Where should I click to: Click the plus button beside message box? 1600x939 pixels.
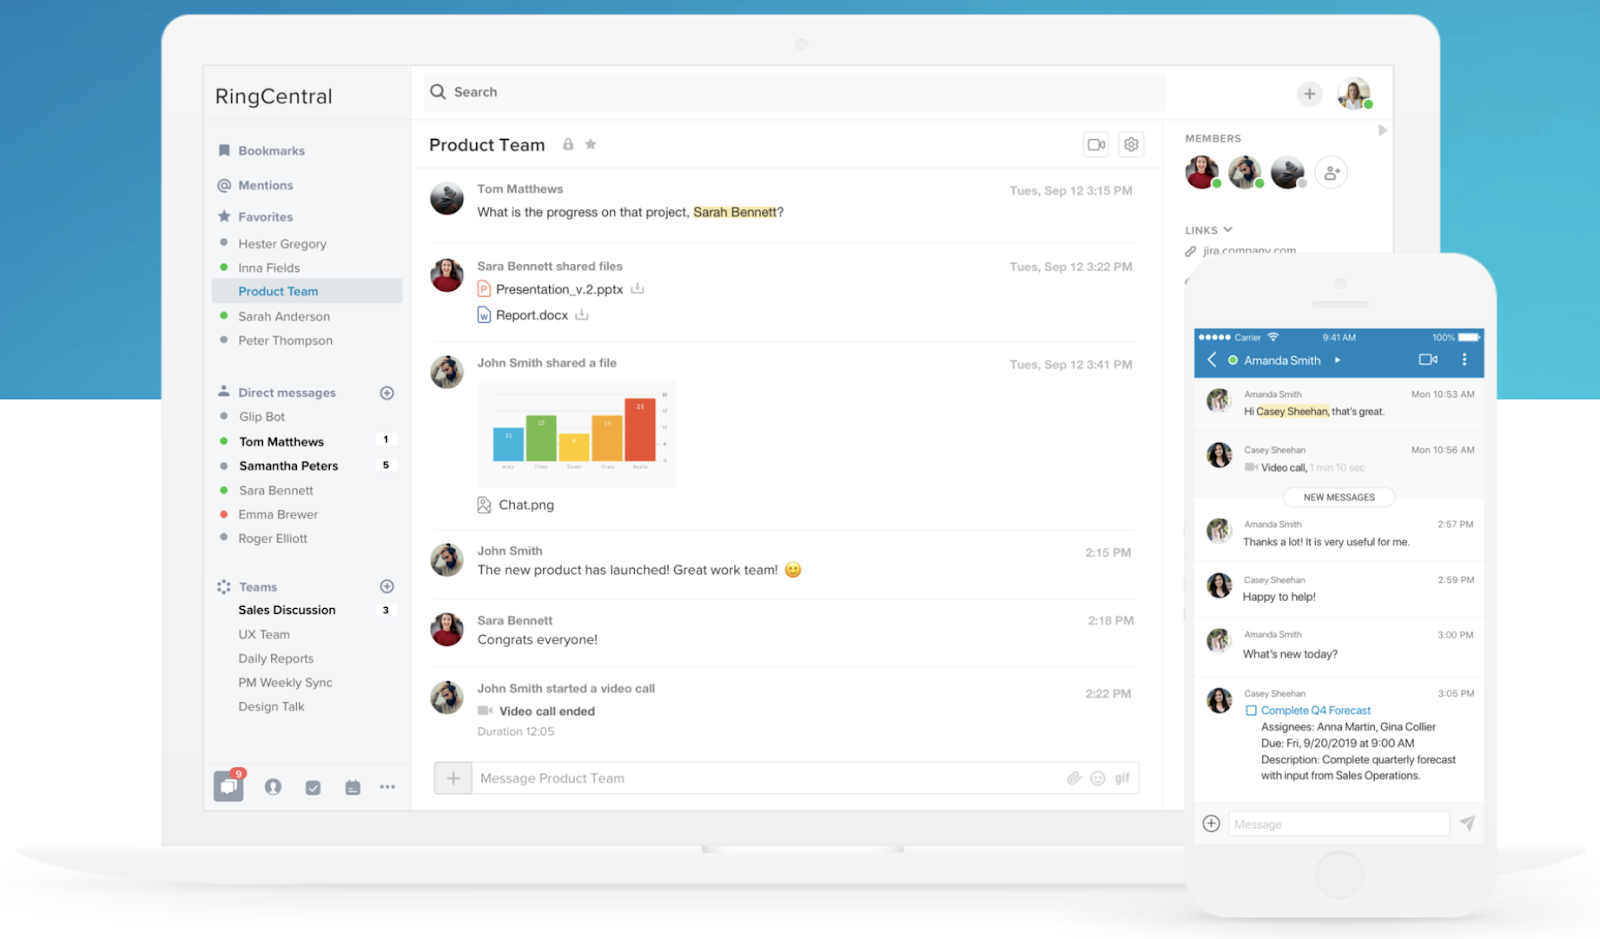pos(453,778)
